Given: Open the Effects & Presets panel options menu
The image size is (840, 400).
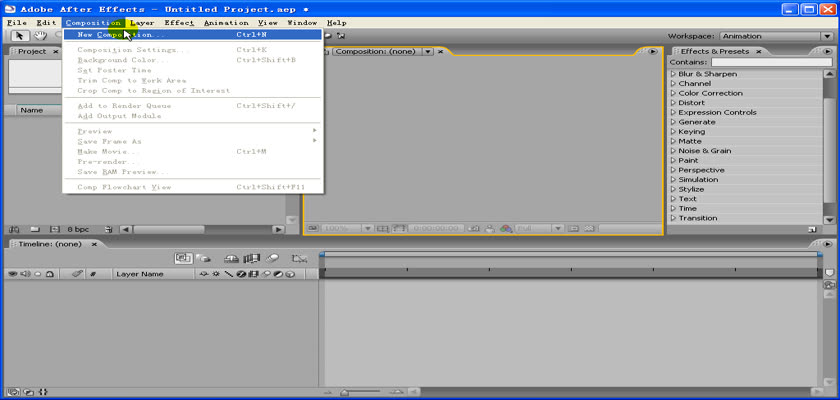Looking at the screenshot, I should click(x=828, y=51).
